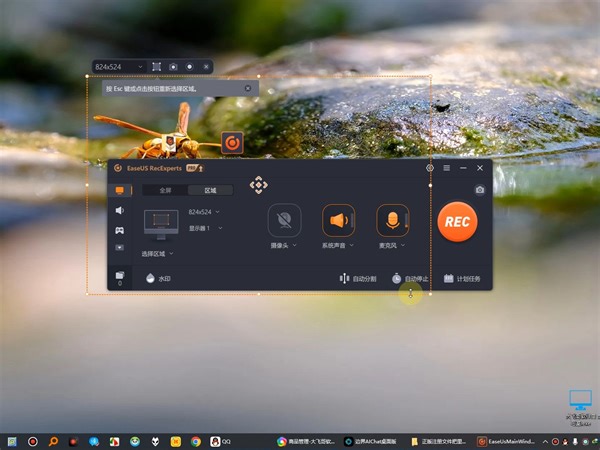Image resolution: width=600 pixels, height=450 pixels.
Task: Click the yellow square taskbar icon
Action: pos(176,442)
